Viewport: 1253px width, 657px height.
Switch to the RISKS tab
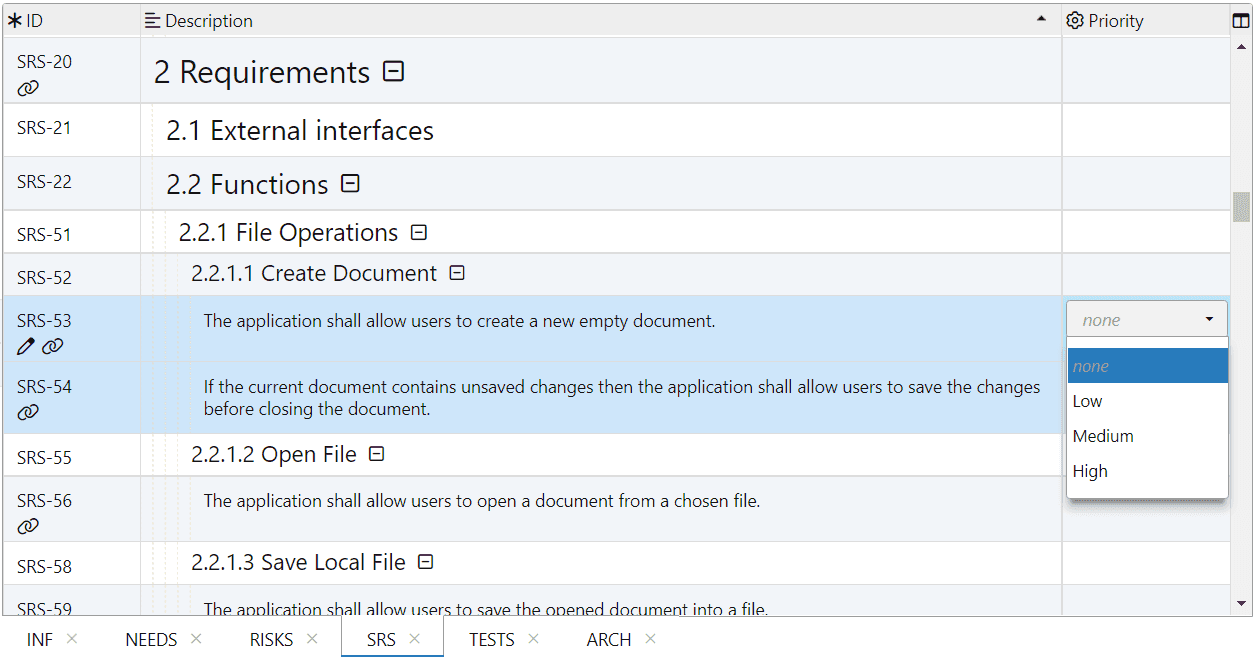[x=271, y=640]
